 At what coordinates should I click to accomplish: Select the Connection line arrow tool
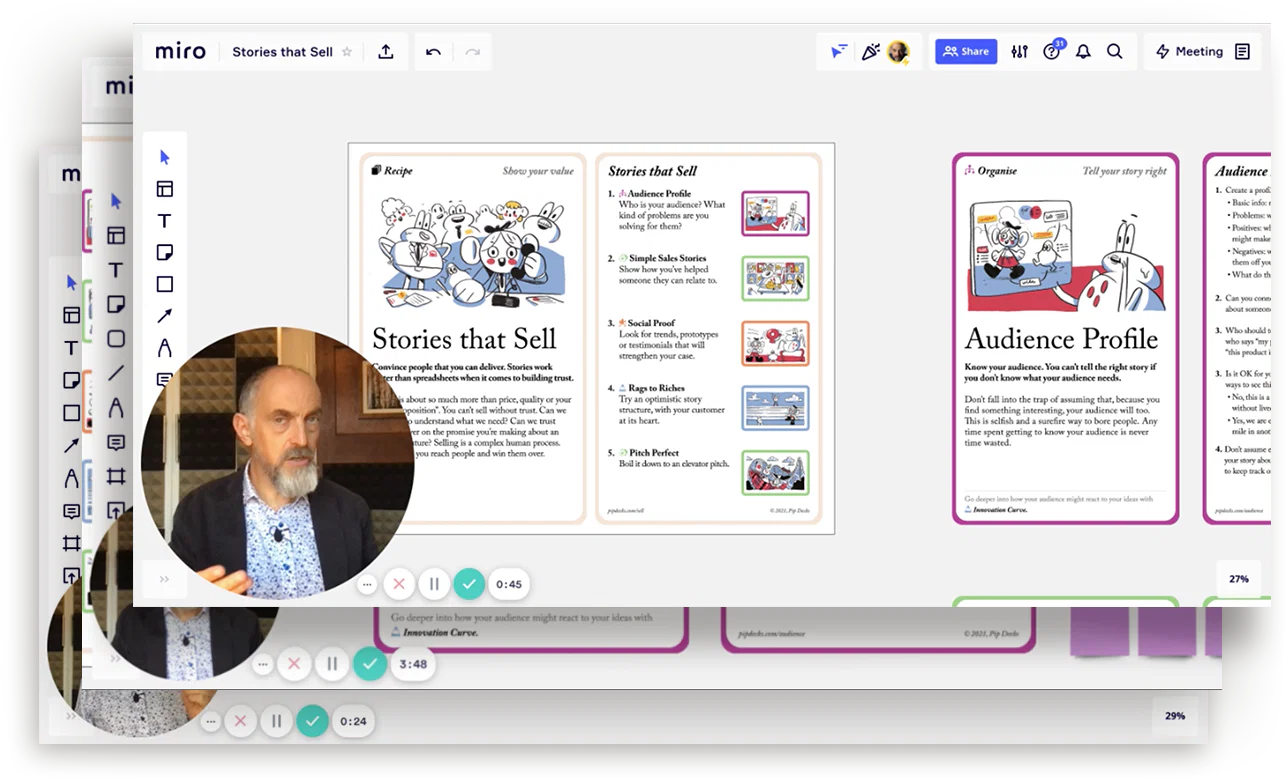[165, 316]
